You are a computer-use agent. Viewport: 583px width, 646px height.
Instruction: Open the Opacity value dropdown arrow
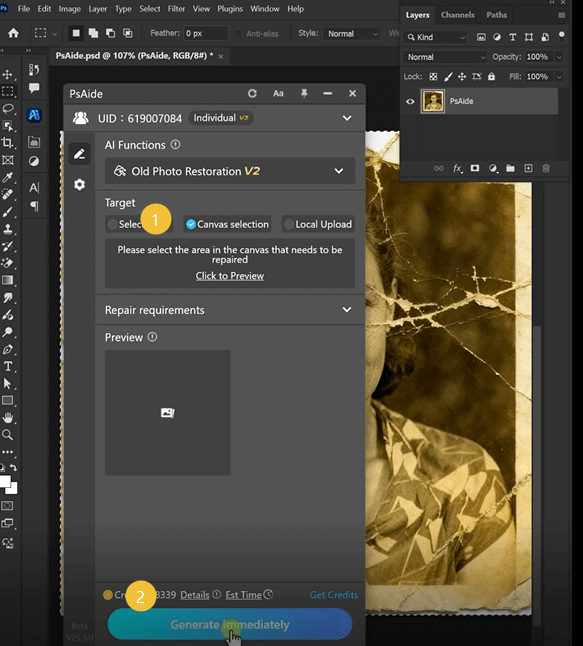pyautogui.click(x=559, y=57)
